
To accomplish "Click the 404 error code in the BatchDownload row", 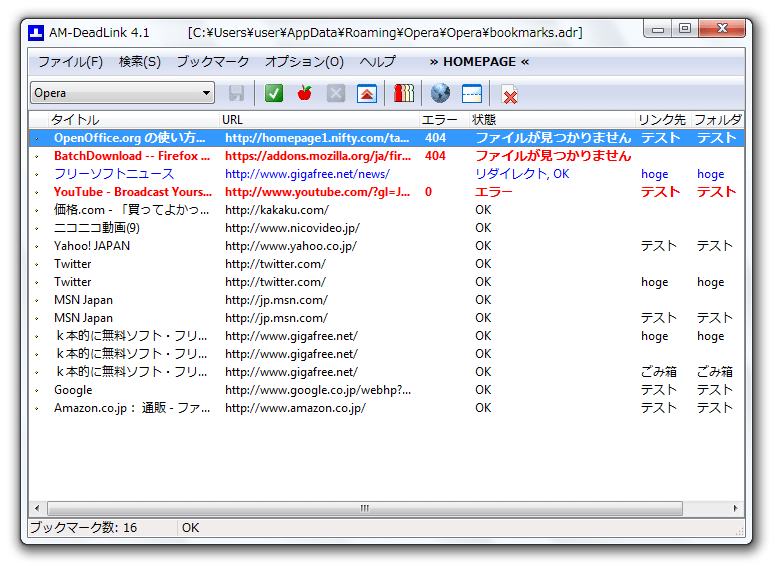I will pyautogui.click(x=435, y=156).
